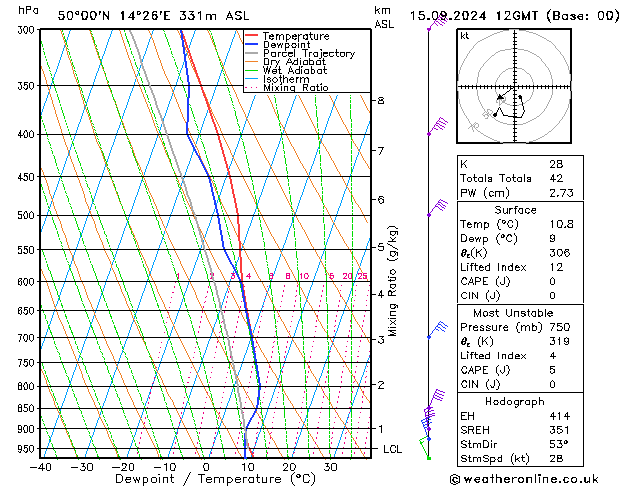Click the Most Unstable 'CIN (J)' label

coord(480,384)
